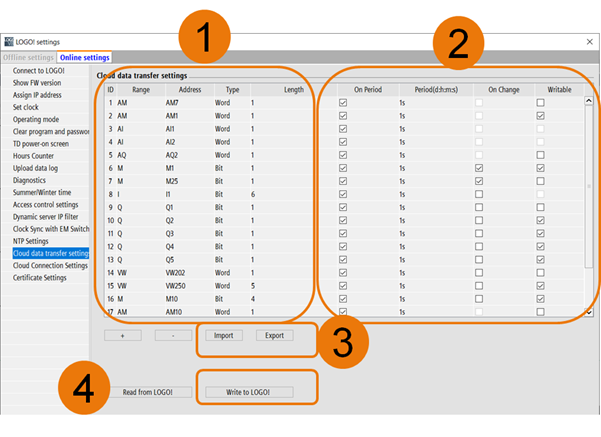Toggle Writable checkbox for Q2 row
Screen dimensions: 601x437
coord(540,220)
